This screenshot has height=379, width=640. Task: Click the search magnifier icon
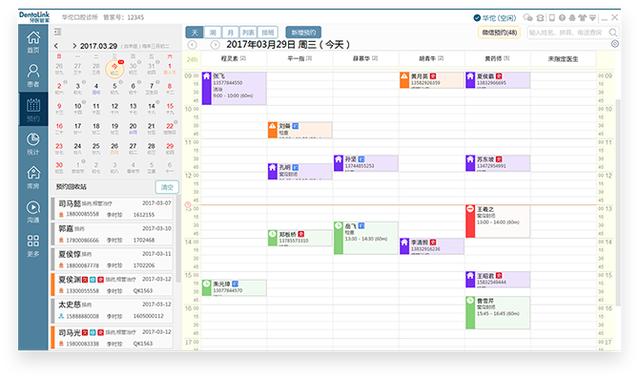pyautogui.click(x=613, y=32)
